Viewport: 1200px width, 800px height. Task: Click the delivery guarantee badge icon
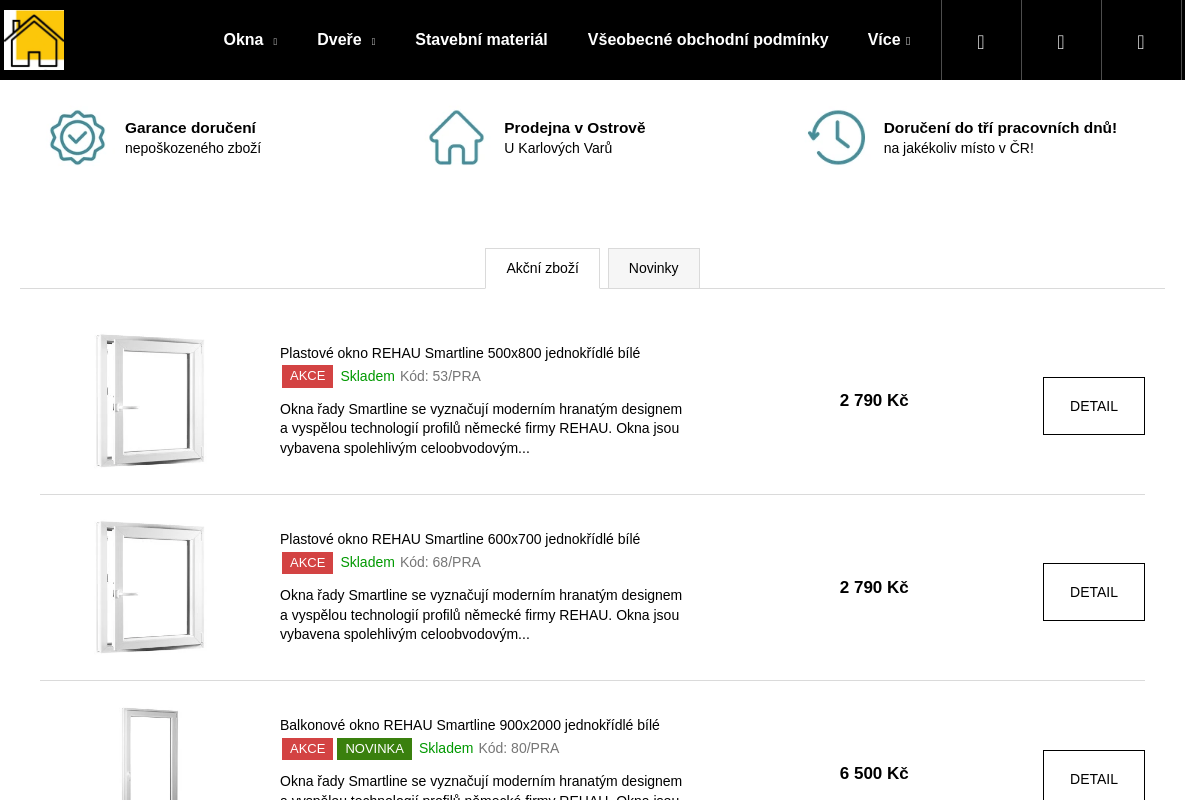pos(77,138)
